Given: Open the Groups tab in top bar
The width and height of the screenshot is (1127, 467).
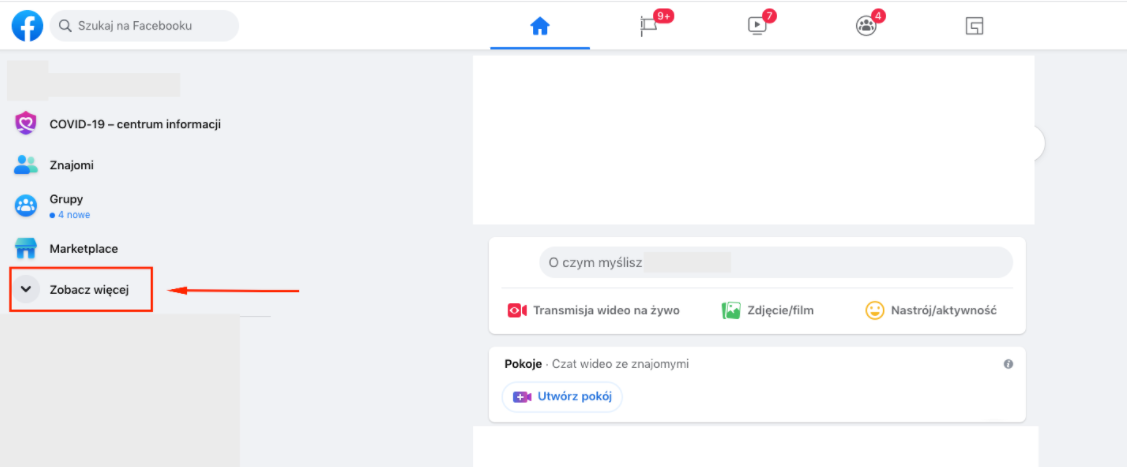Looking at the screenshot, I should click(865, 27).
